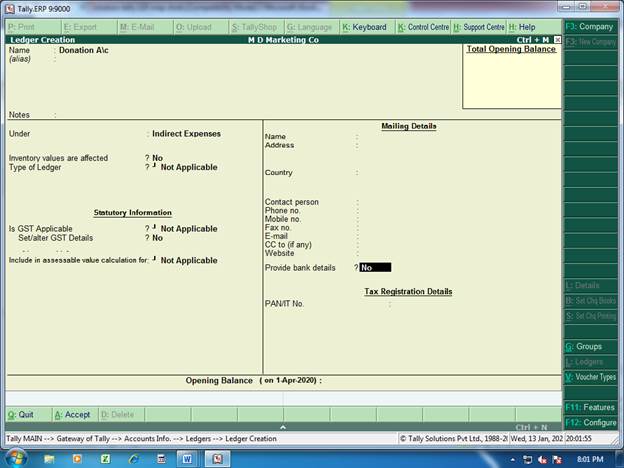The width and height of the screenshot is (624, 468).
Task: Open F11: Features settings
Action: (x=591, y=407)
